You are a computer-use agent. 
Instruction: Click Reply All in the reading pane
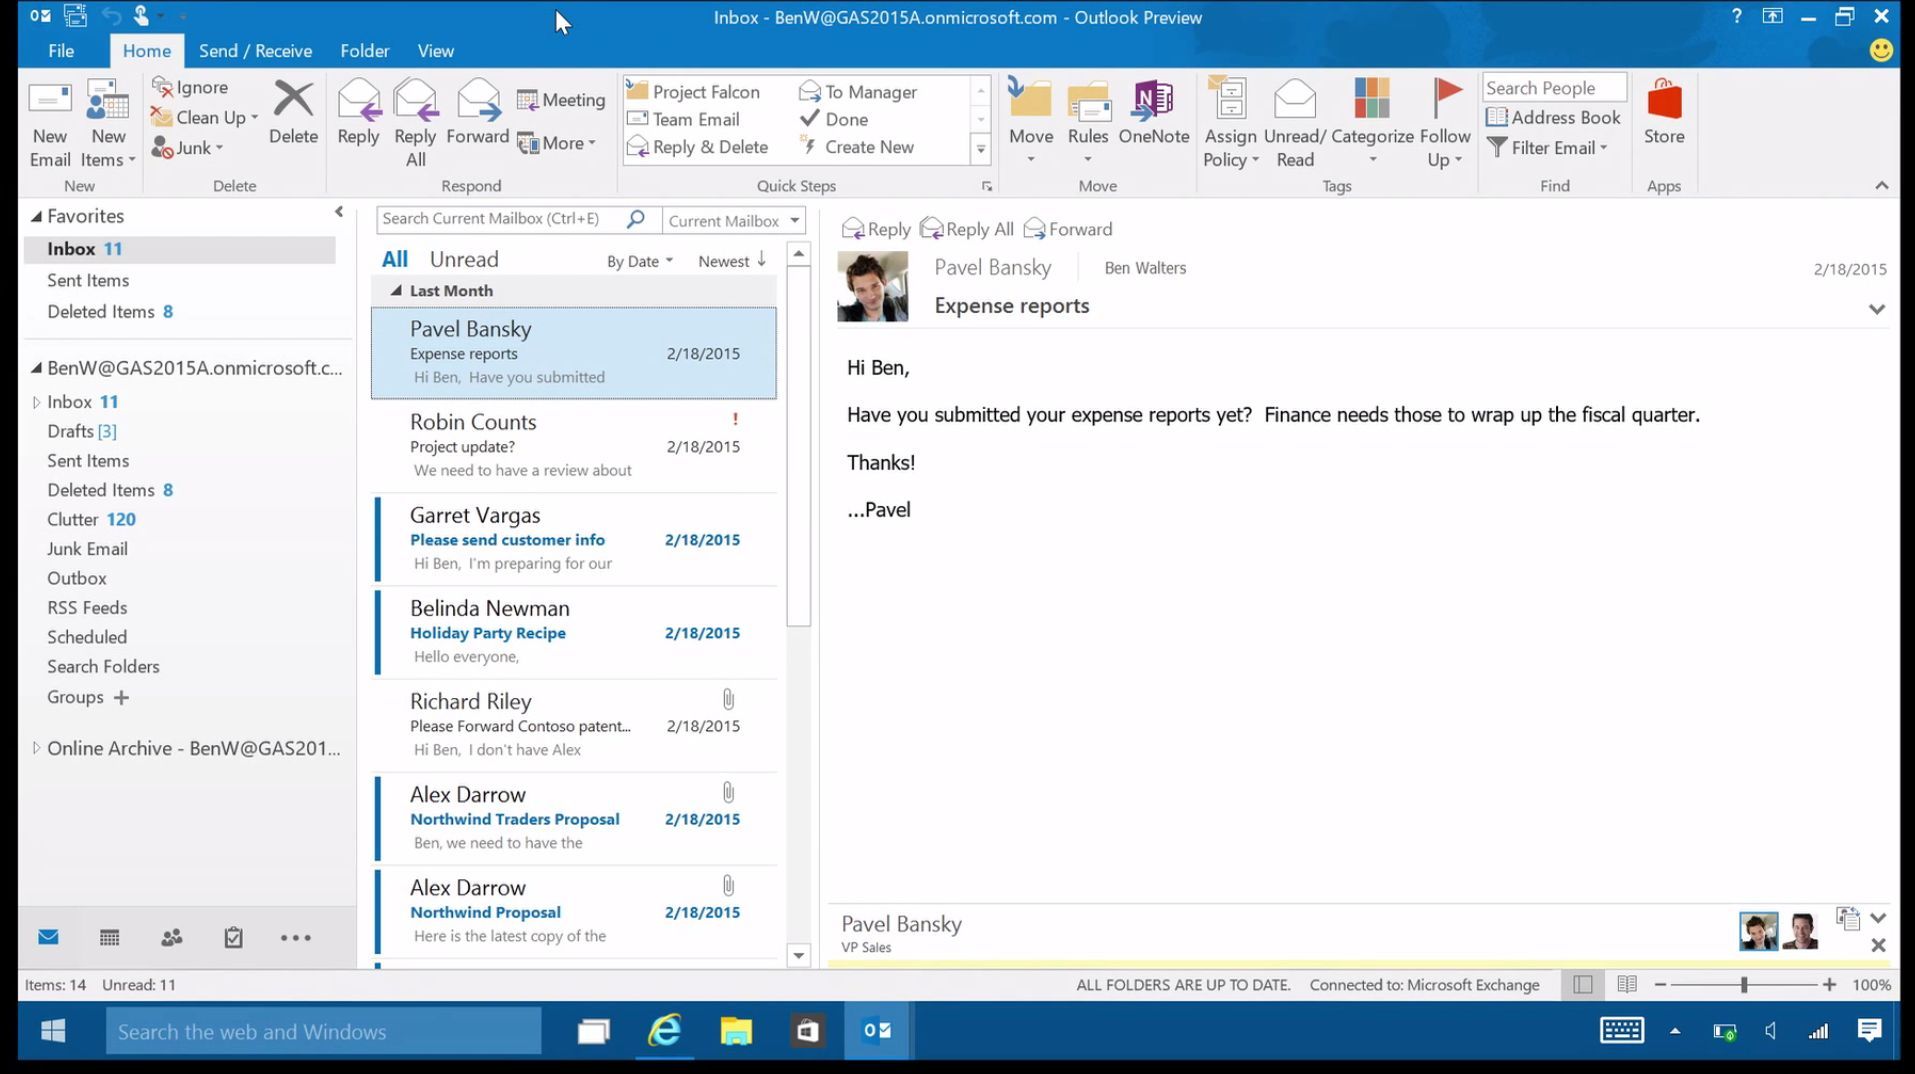pos(967,229)
